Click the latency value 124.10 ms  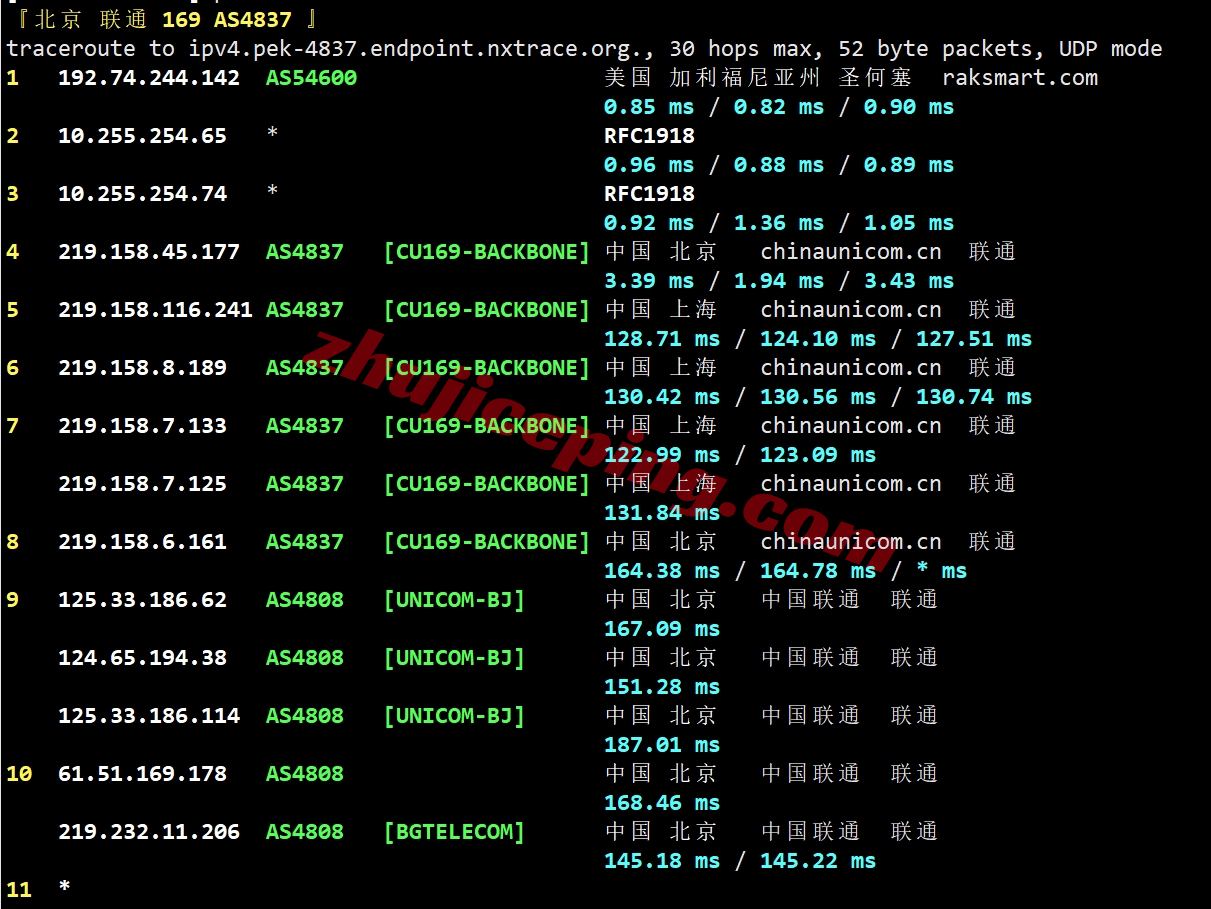coord(818,339)
